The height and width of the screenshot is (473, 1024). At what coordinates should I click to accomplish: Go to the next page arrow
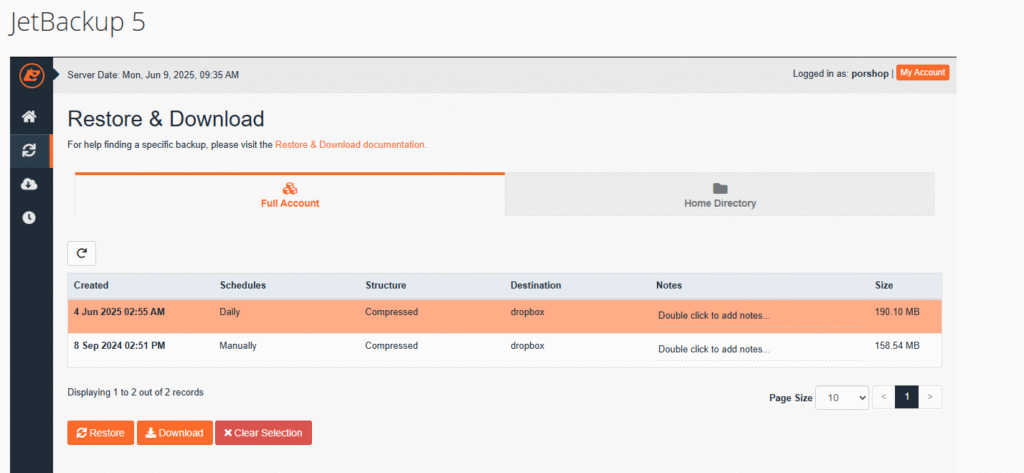930,397
